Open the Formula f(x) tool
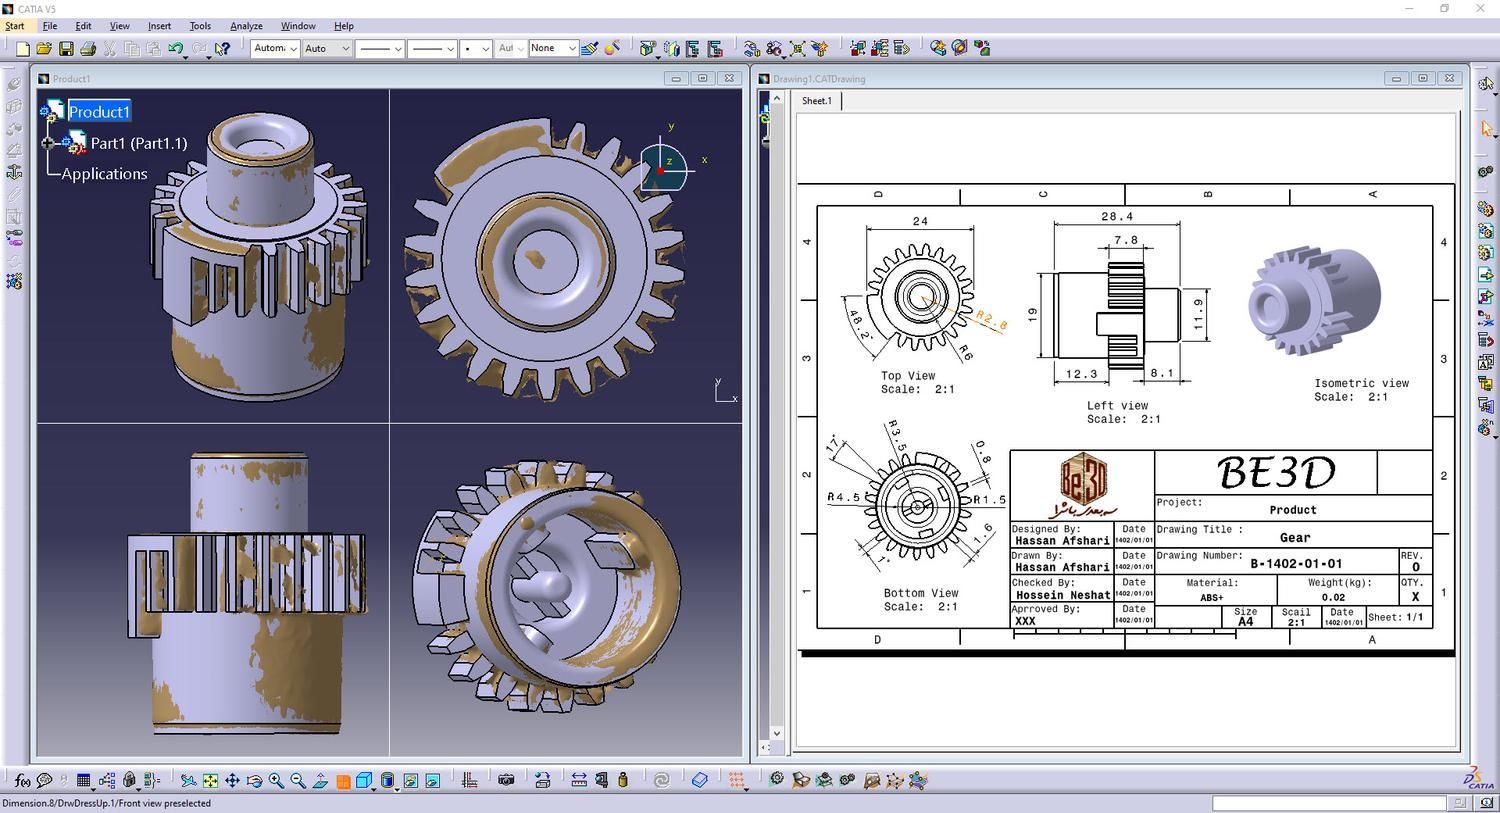Viewport: 1500px width, 813px height. tap(22, 780)
